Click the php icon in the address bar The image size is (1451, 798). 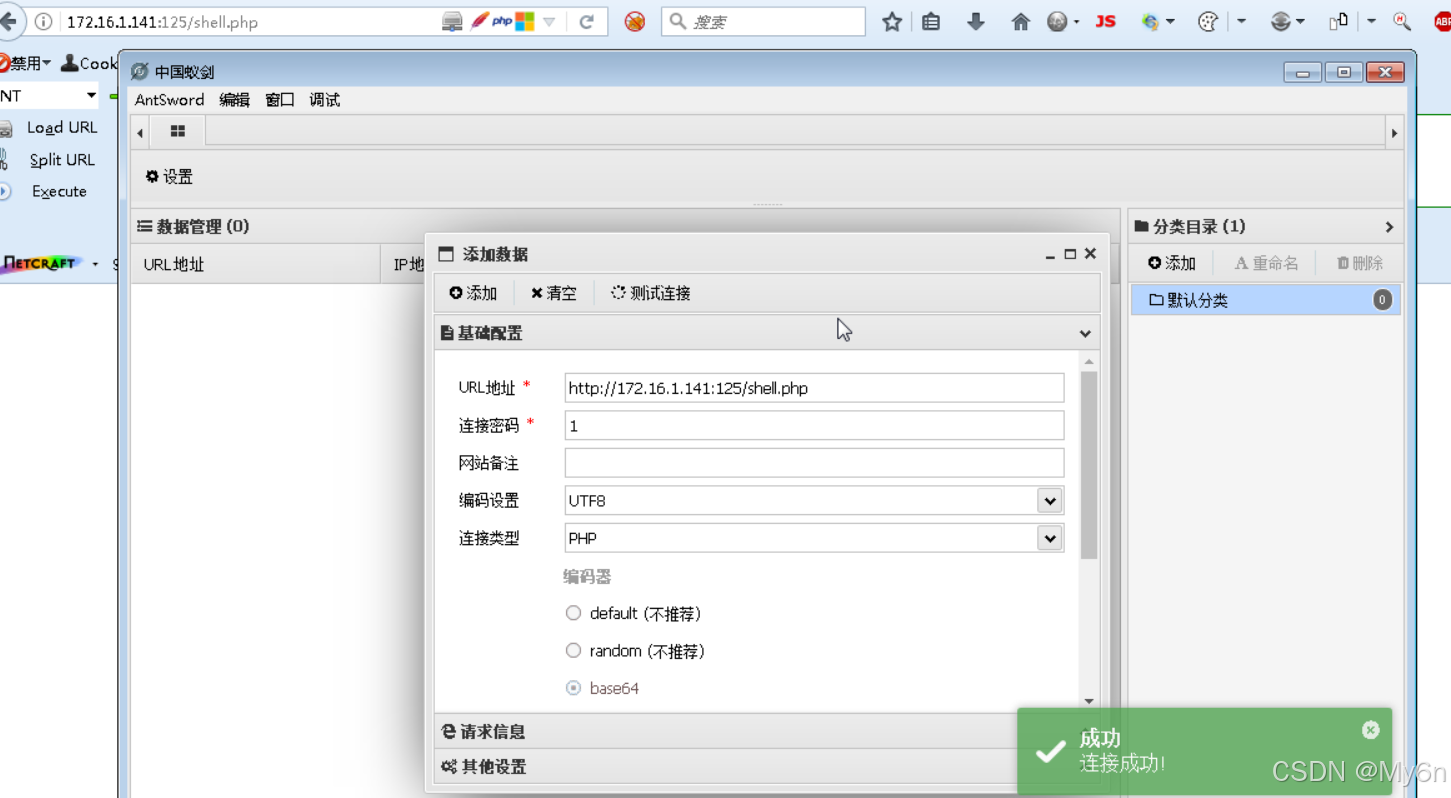point(502,21)
